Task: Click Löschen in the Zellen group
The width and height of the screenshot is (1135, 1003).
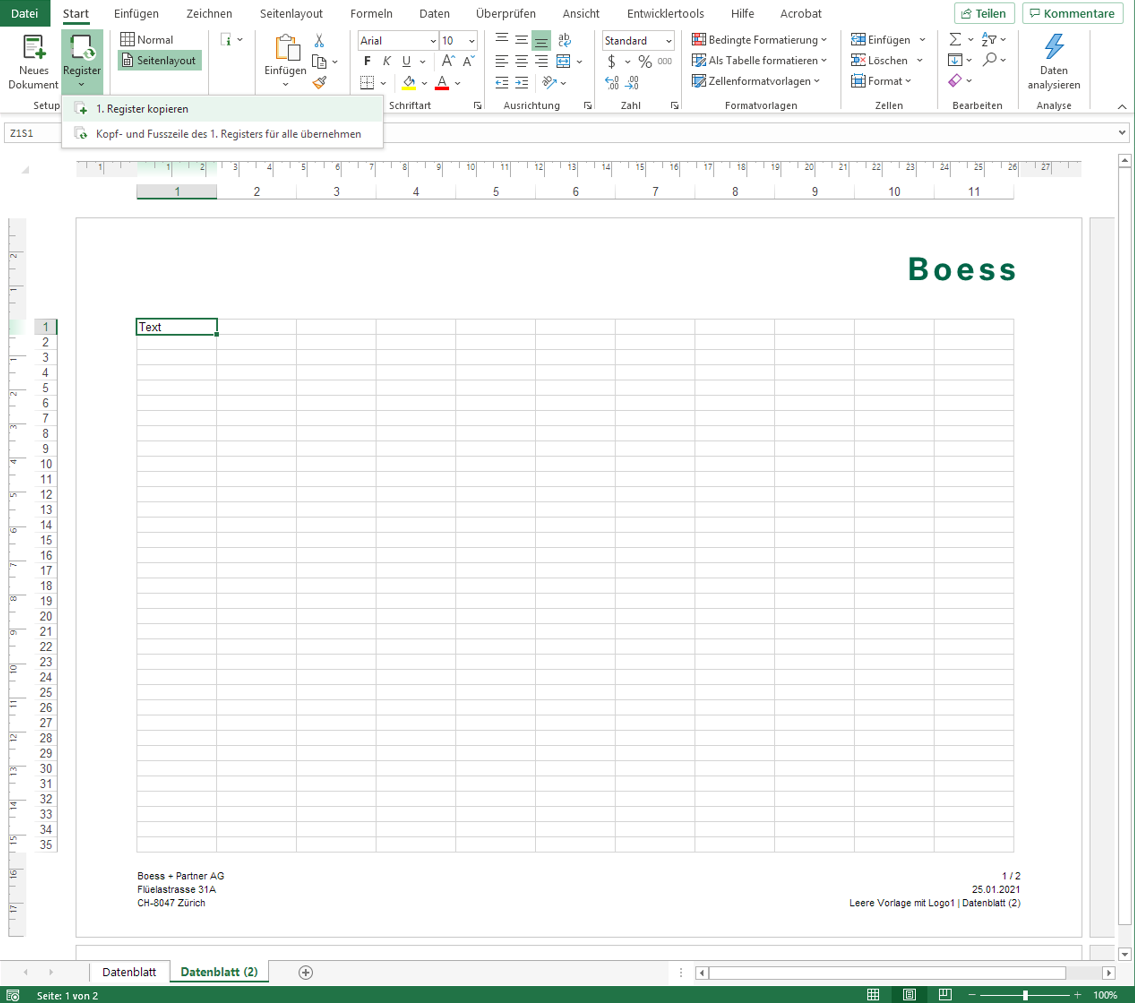Action: pyautogui.click(x=887, y=61)
